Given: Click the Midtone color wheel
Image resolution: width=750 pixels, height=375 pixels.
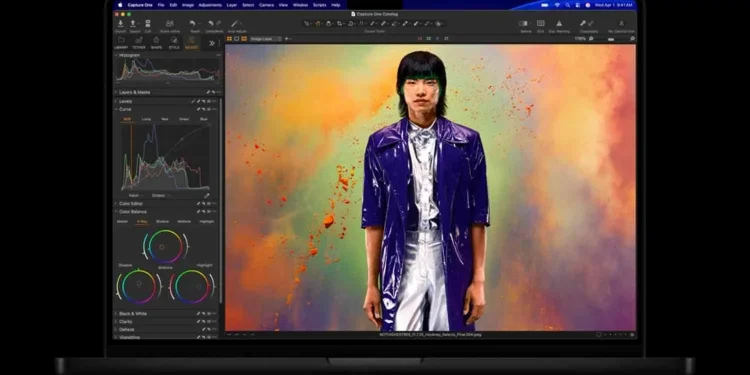Looking at the screenshot, I should coord(165,247).
